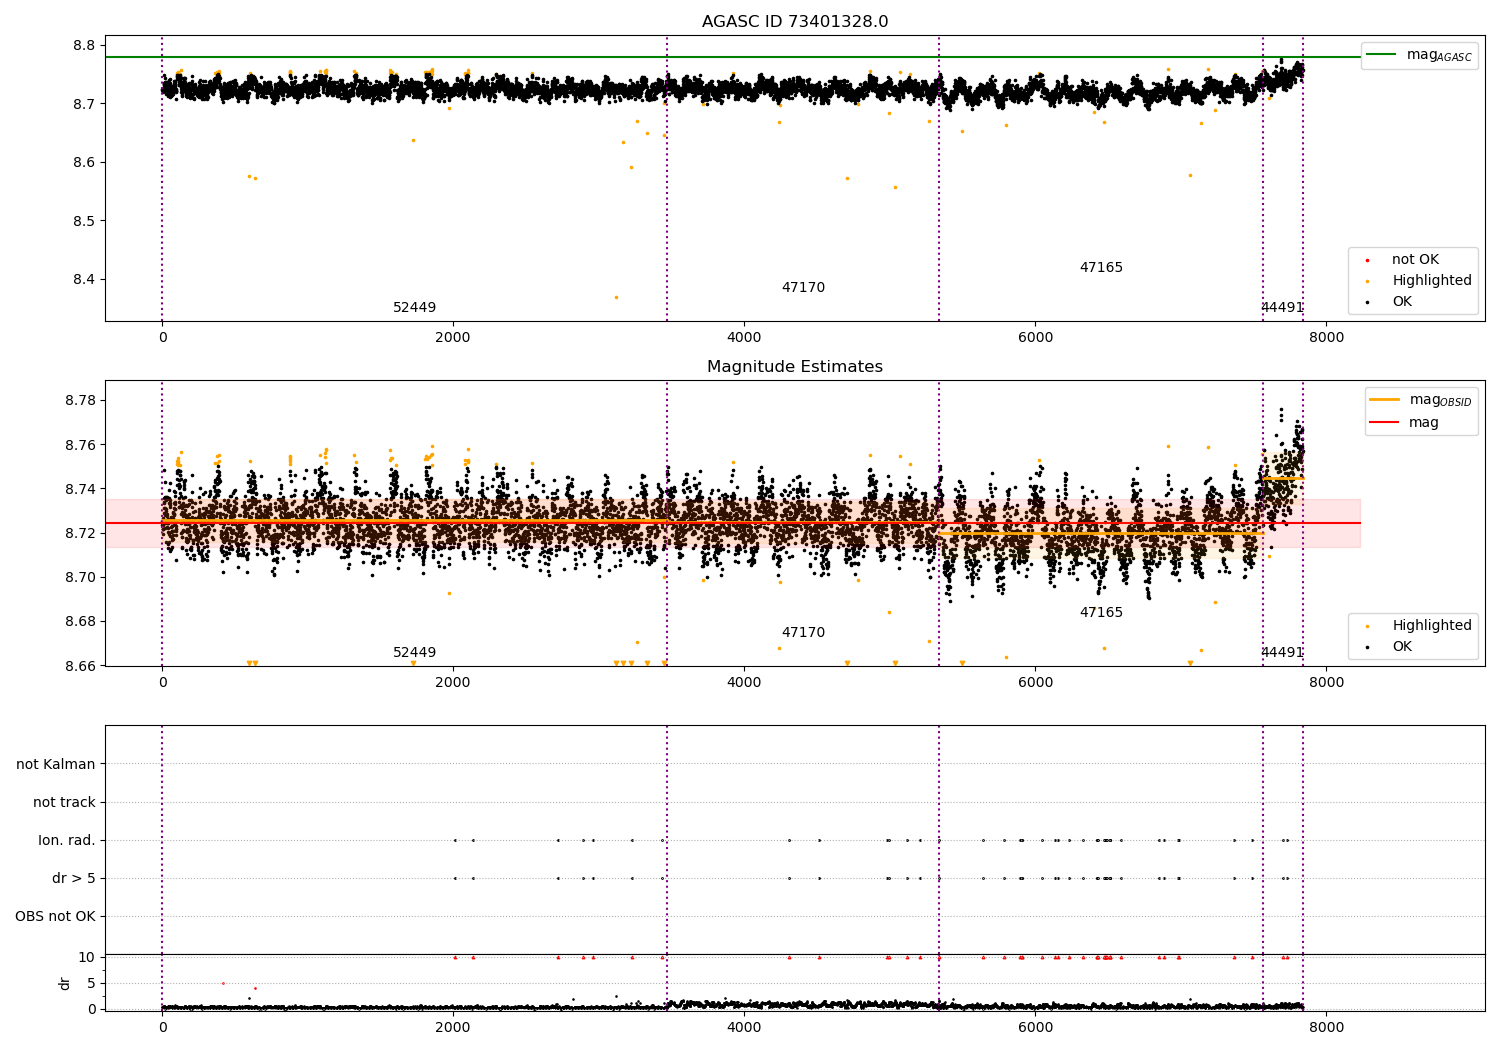This screenshot has width=1500, height=1050.
Task: Click obsid label 47170 in Magnitude Estimates plot
Action: pyautogui.click(x=803, y=633)
